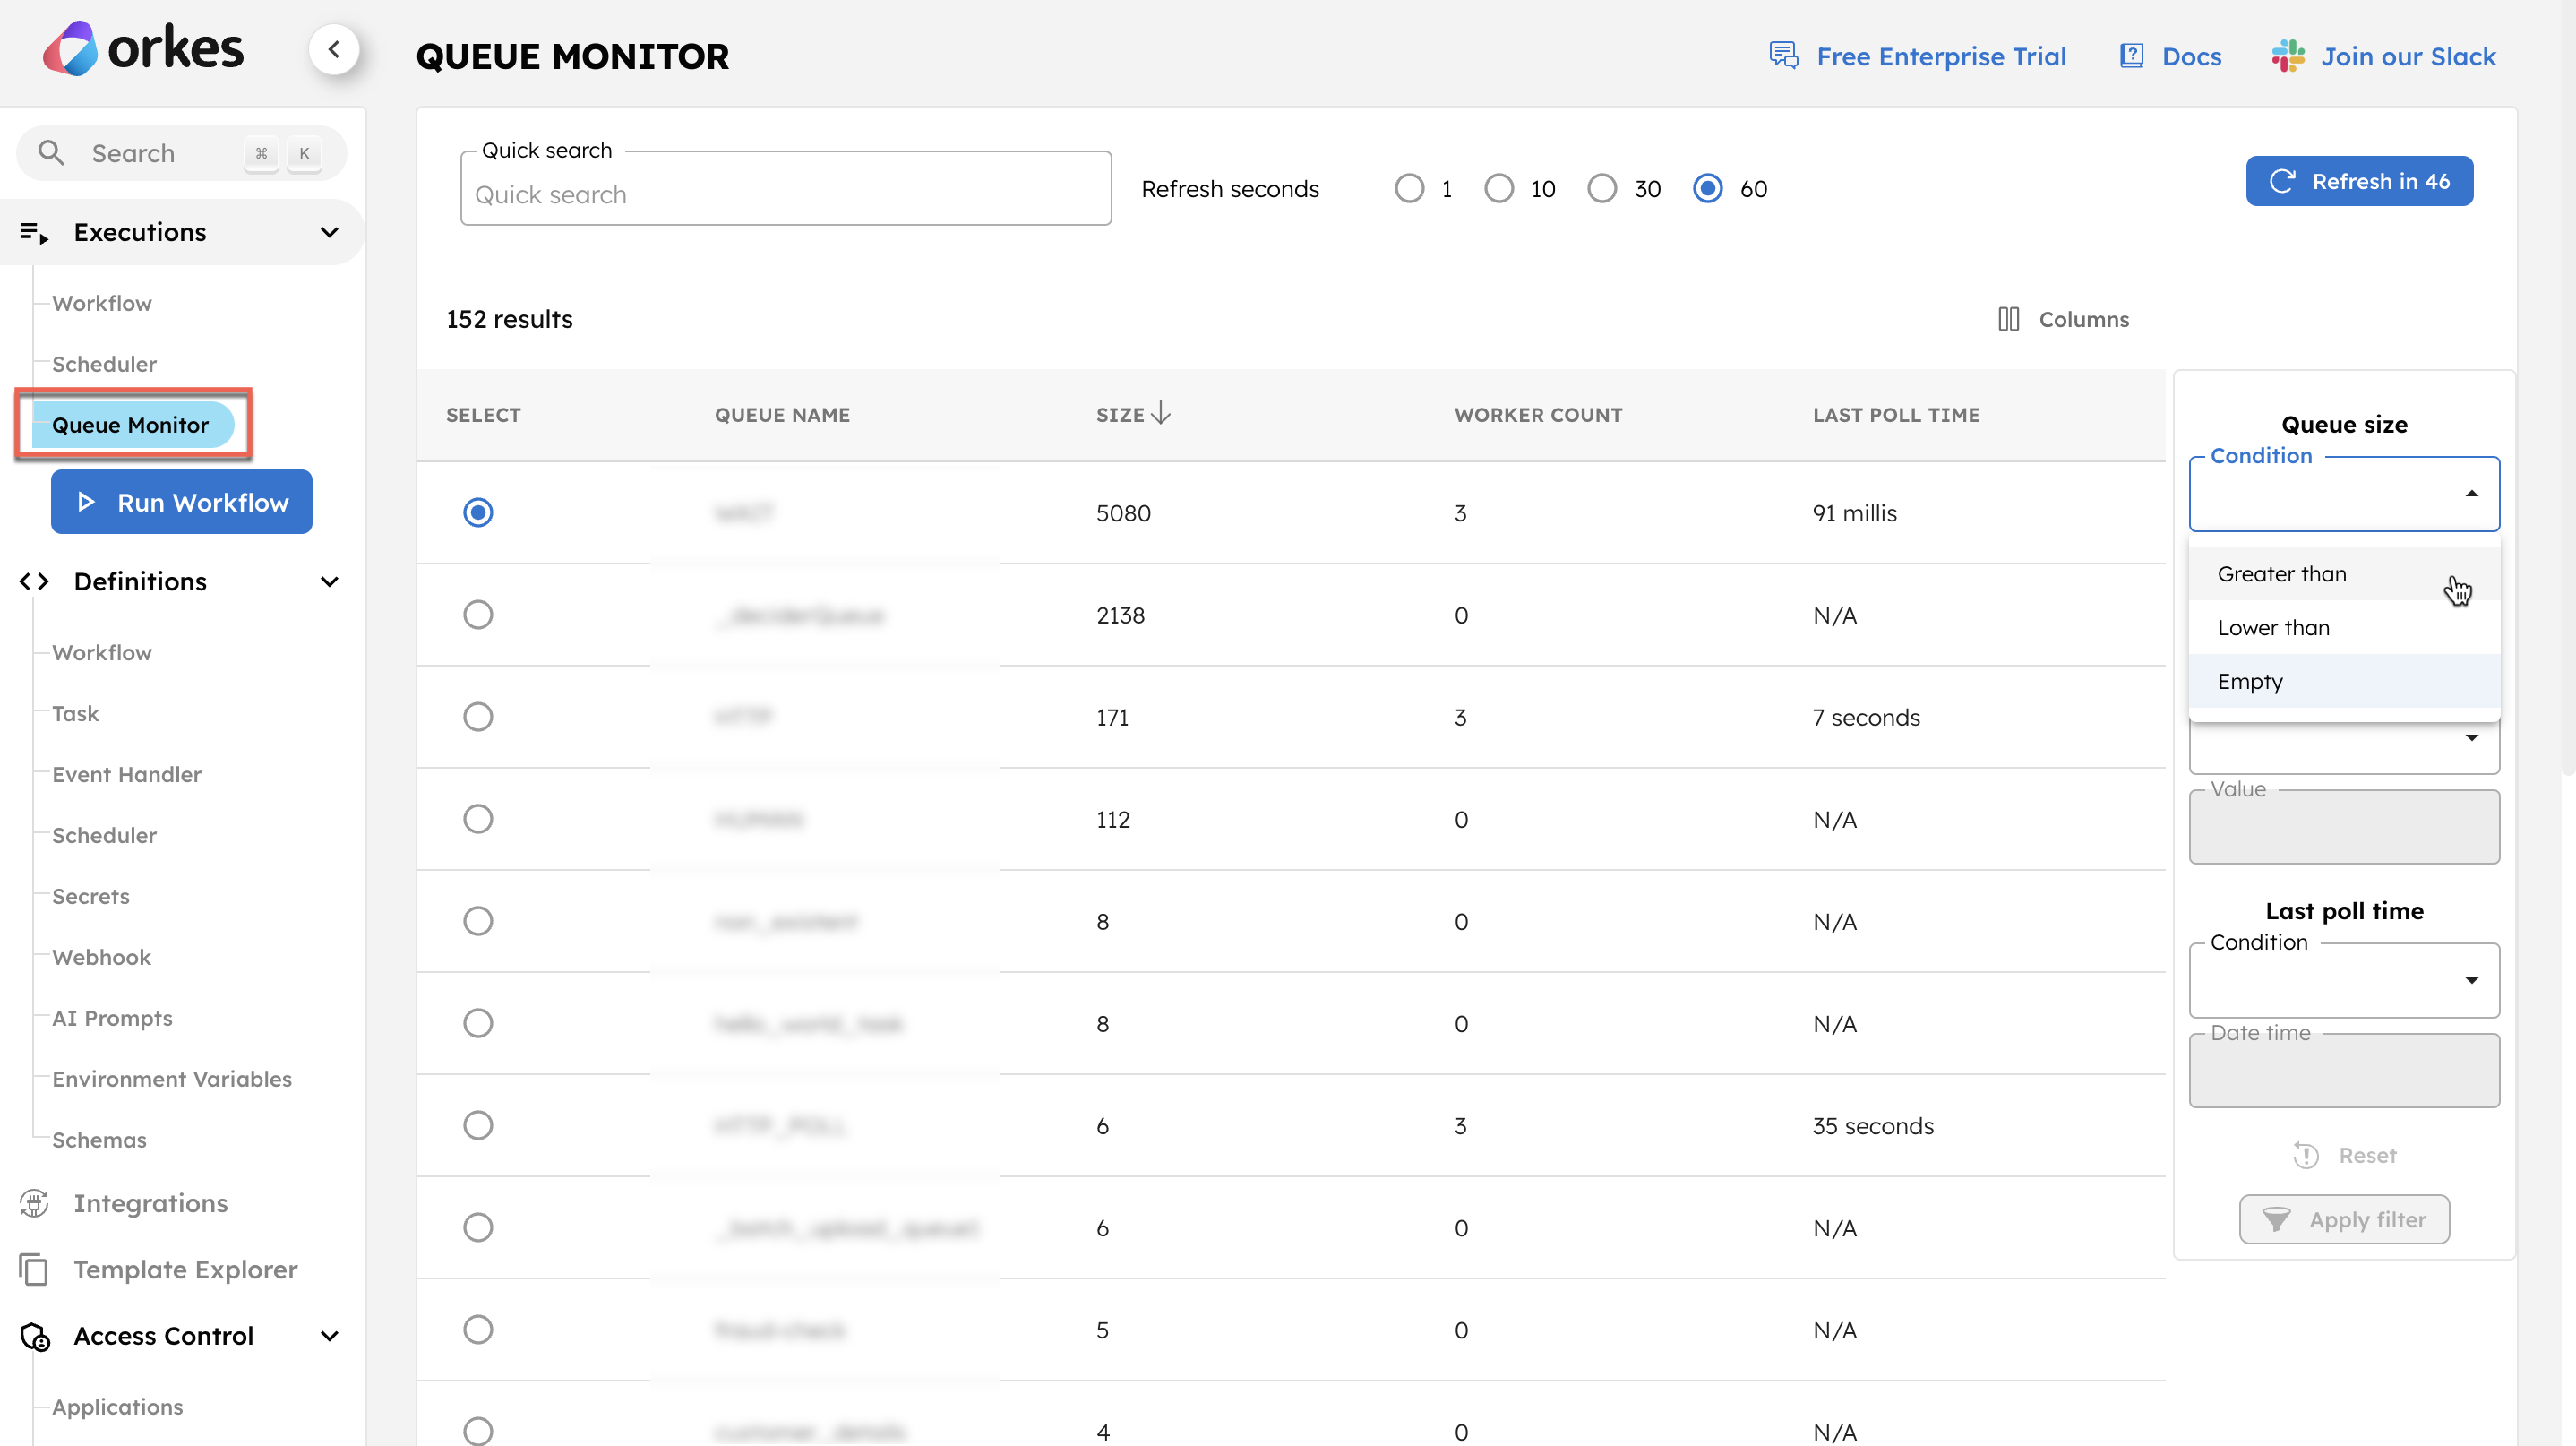Click the Docs help book icon
2576x1446 pixels.
pos(2131,55)
